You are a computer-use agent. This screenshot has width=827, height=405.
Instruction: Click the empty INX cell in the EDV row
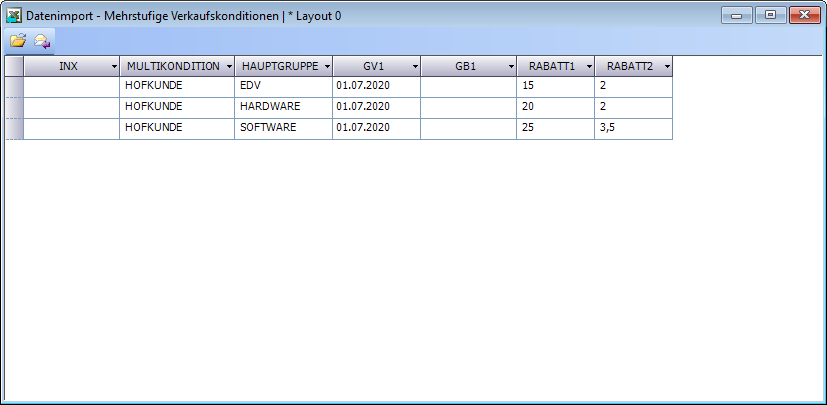tap(71, 87)
